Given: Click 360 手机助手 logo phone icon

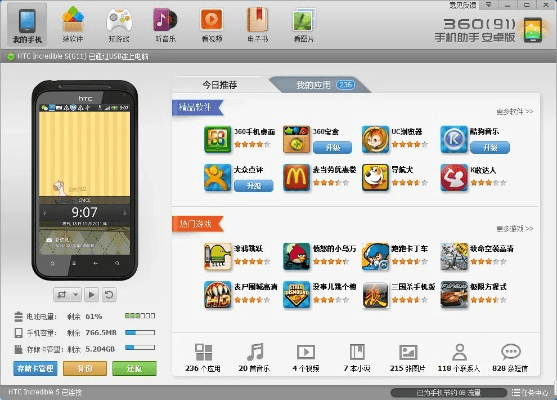Looking at the screenshot, I should click(532, 30).
